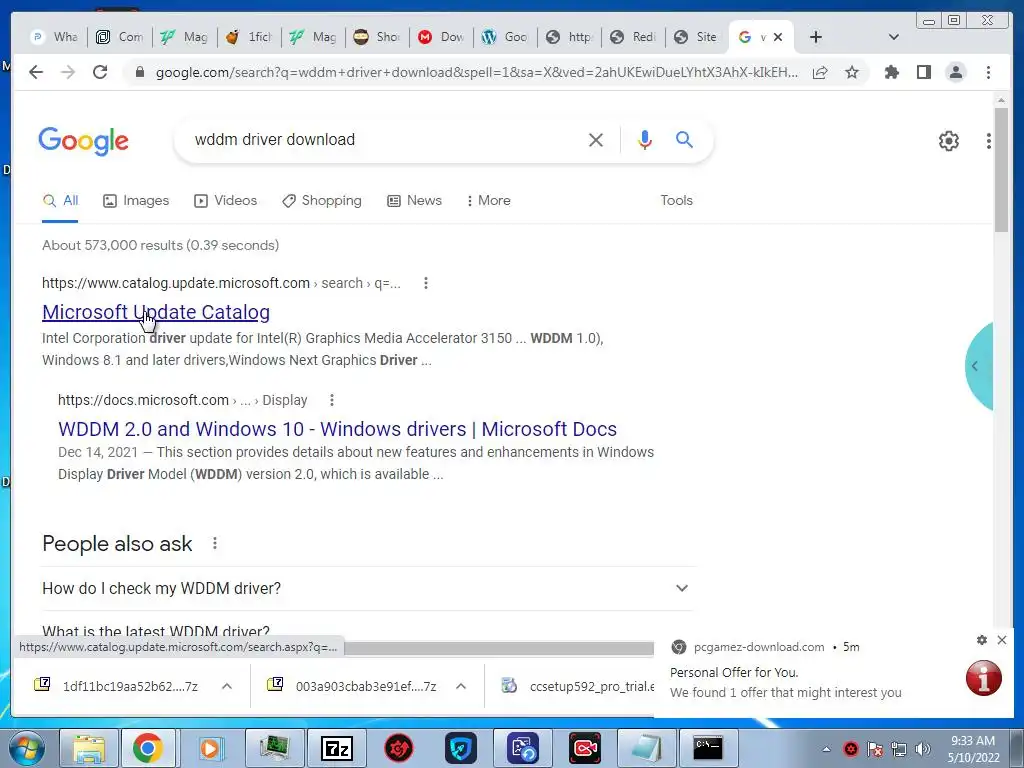The height and width of the screenshot is (768, 1024).
Task: Open Microsoft Update Catalog link
Action: (x=156, y=312)
